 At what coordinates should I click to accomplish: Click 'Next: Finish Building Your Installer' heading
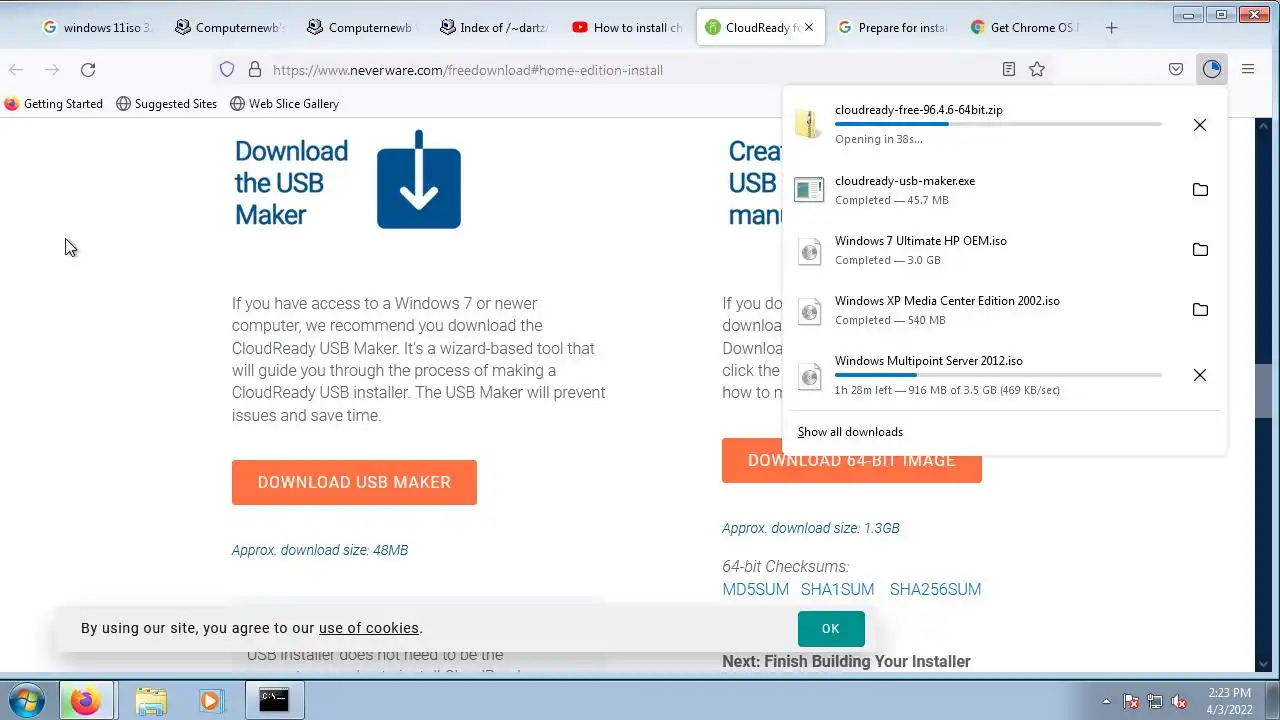(846, 661)
